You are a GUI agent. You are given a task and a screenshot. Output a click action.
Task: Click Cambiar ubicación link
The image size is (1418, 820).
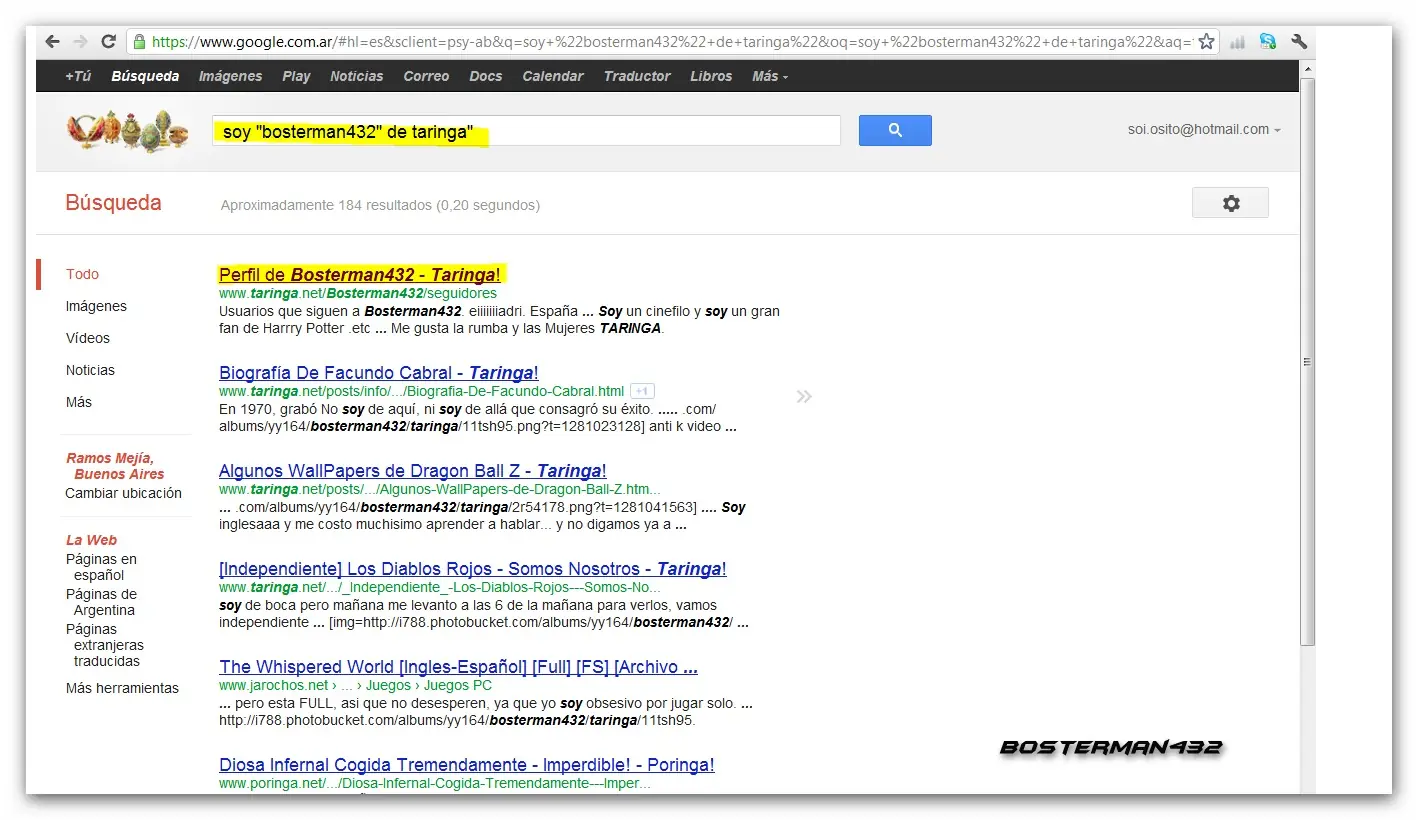click(x=124, y=493)
